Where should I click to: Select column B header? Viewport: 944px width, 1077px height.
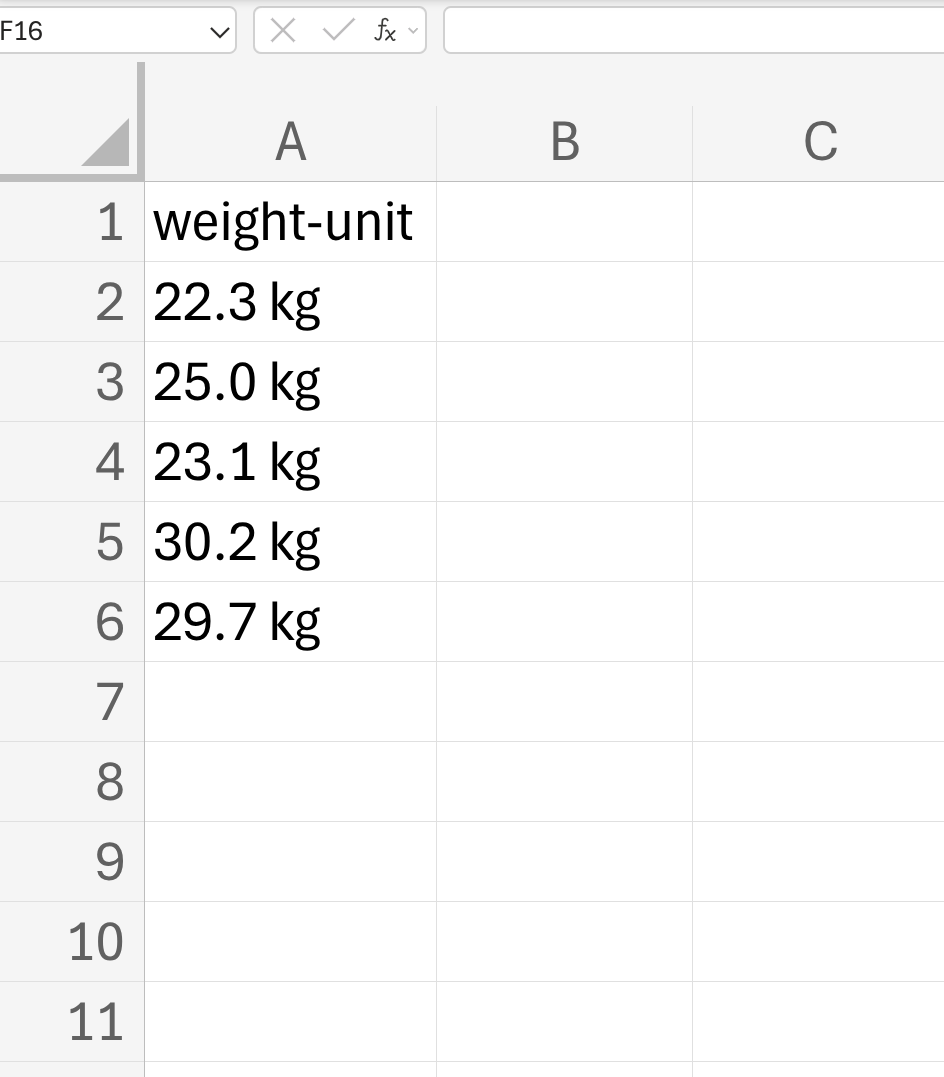point(565,144)
